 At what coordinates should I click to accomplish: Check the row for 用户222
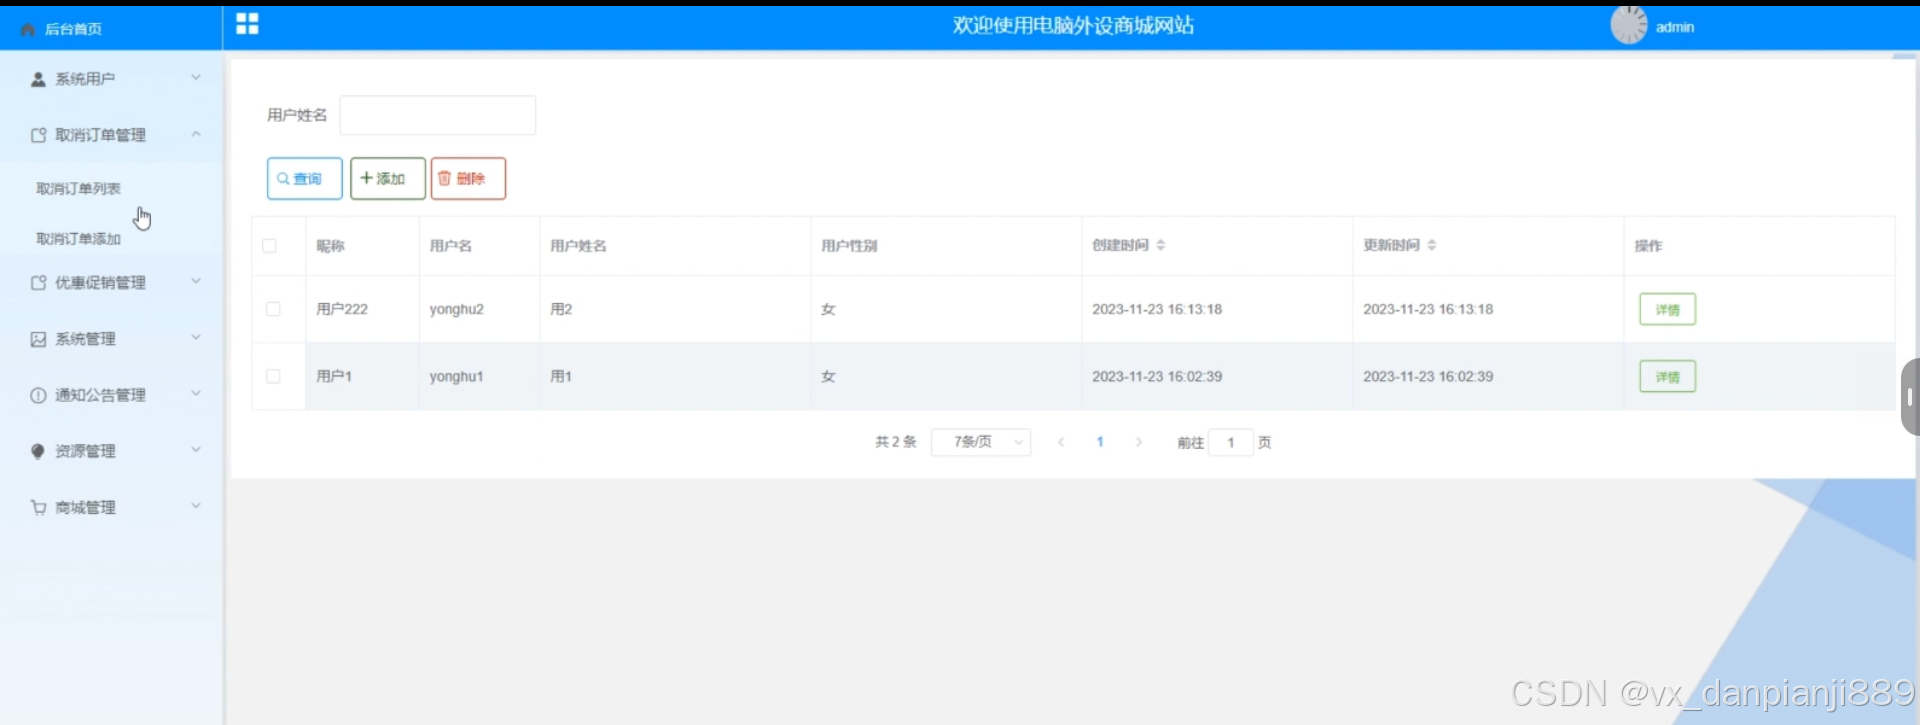pos(273,309)
